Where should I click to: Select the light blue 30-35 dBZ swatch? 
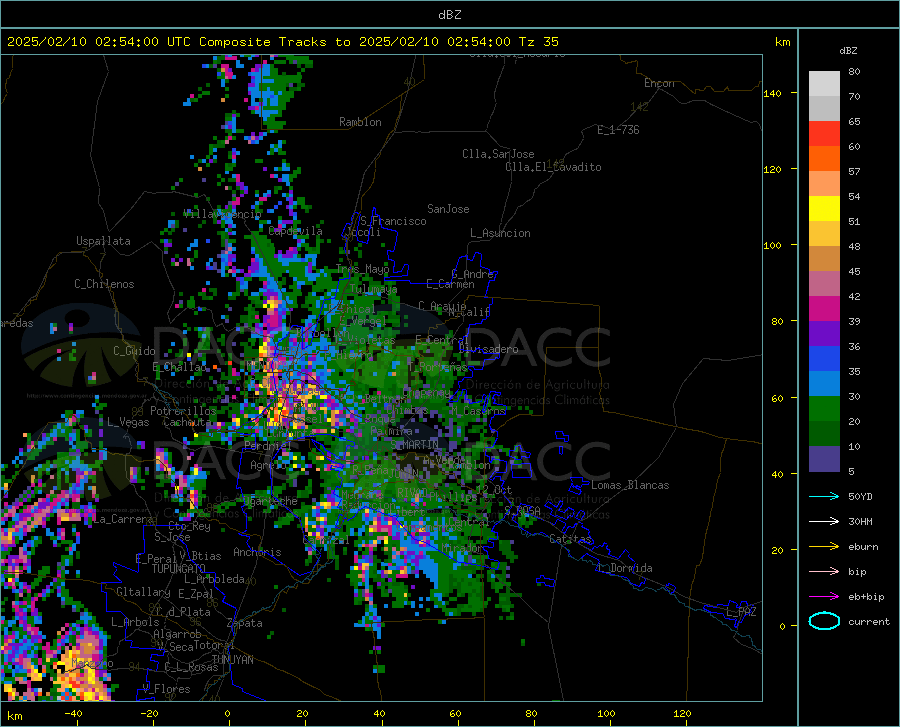click(x=824, y=384)
